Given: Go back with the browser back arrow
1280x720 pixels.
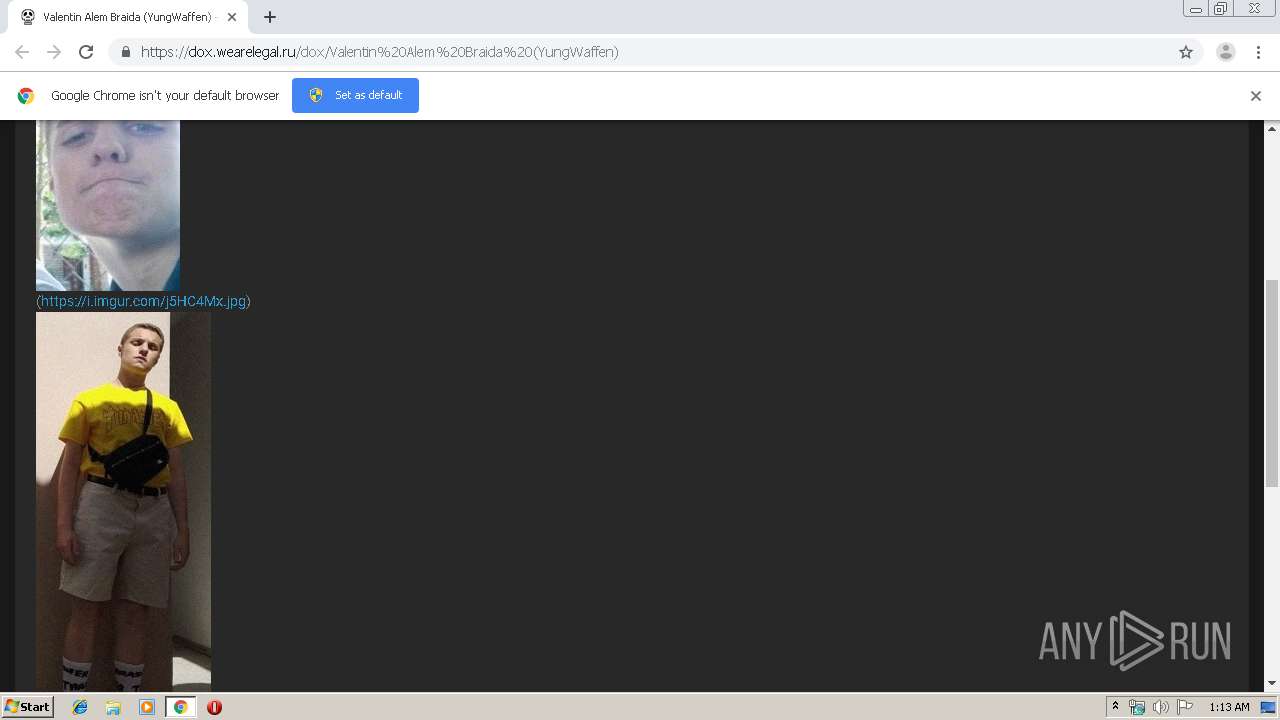Looking at the screenshot, I should click(x=22, y=52).
